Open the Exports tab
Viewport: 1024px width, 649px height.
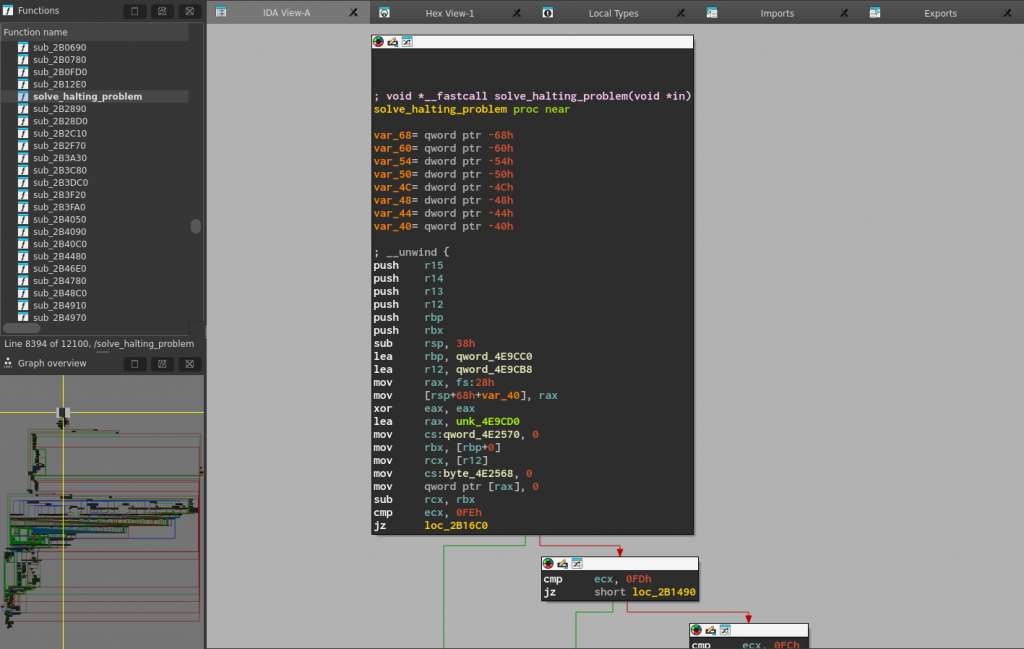pyautogui.click(x=940, y=12)
